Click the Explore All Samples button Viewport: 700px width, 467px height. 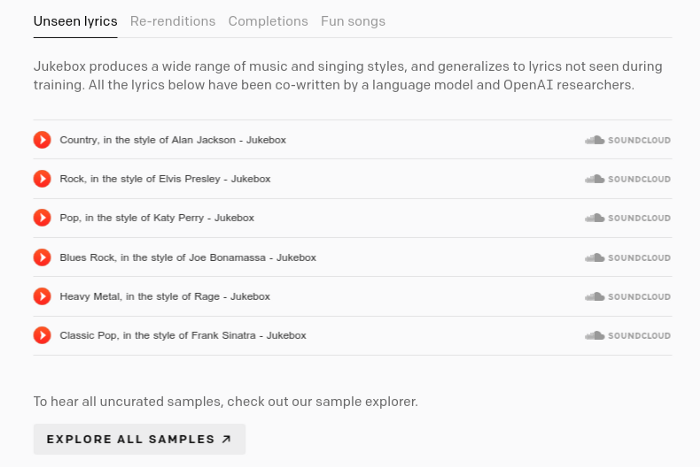pyautogui.click(x=139, y=439)
